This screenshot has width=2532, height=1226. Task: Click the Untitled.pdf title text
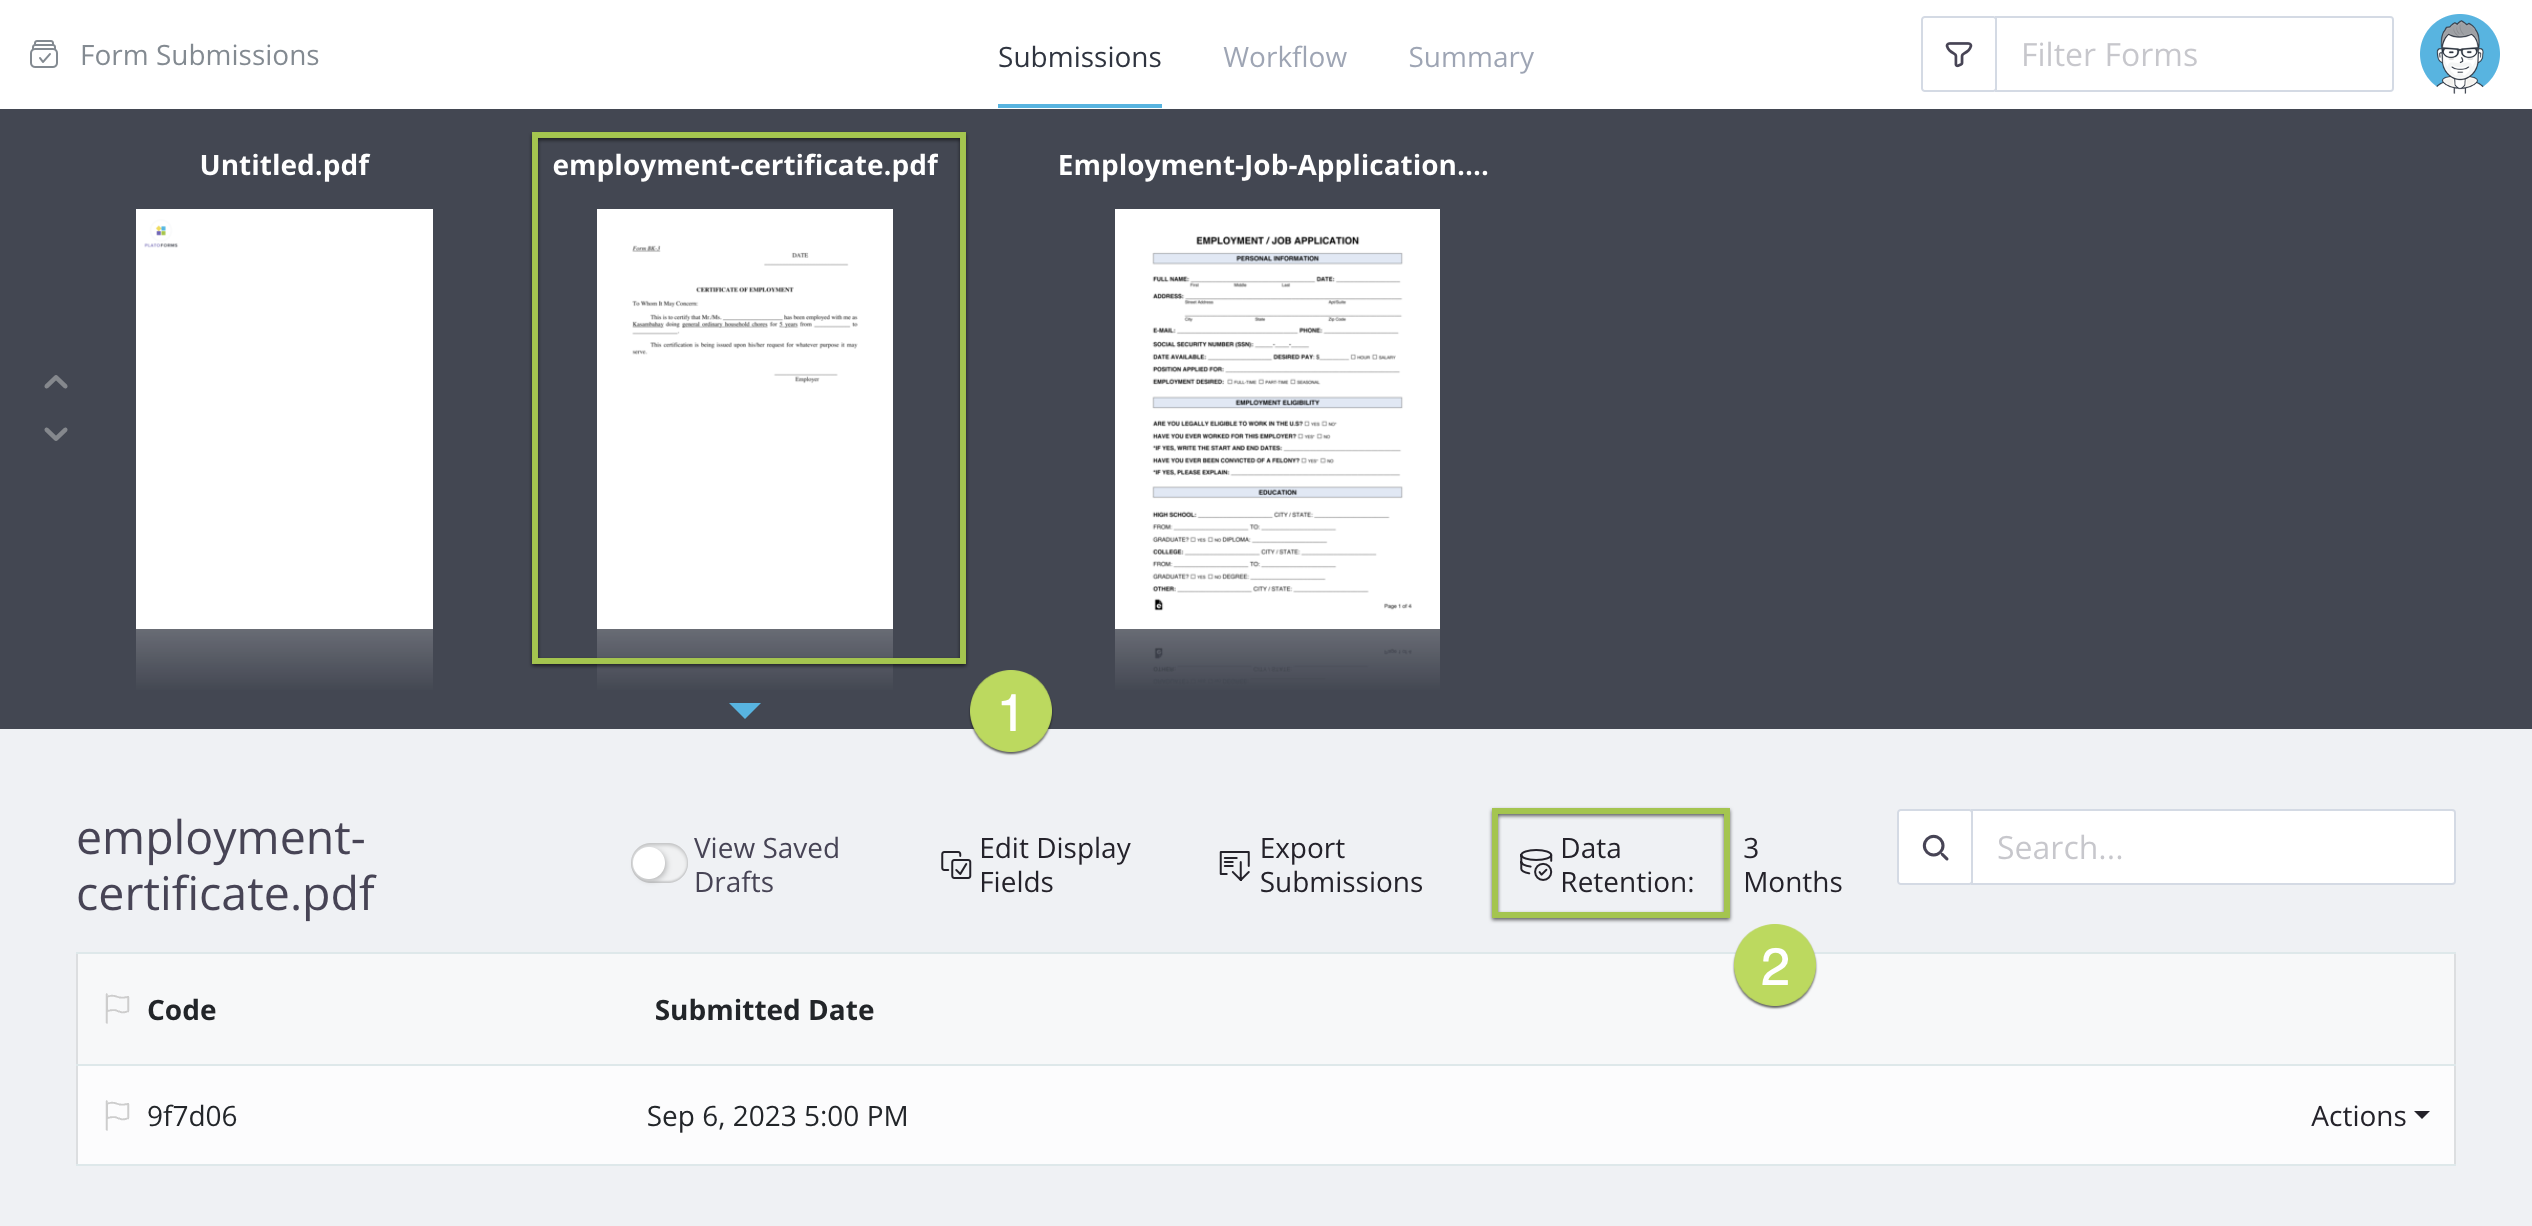284,164
